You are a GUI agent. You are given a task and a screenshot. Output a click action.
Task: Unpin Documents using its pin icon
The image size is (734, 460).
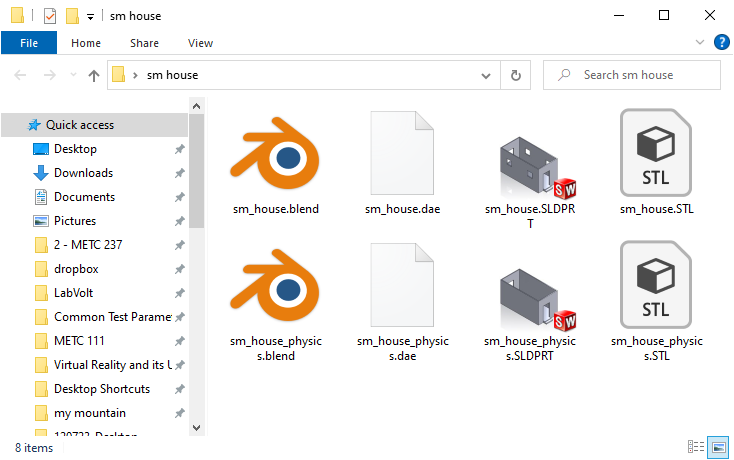coord(180,197)
